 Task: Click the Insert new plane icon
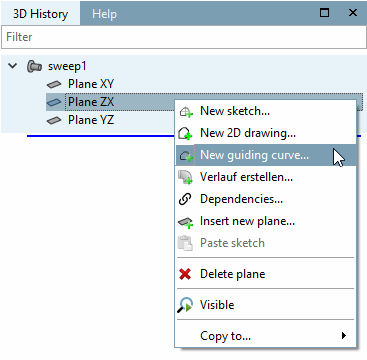click(x=186, y=222)
